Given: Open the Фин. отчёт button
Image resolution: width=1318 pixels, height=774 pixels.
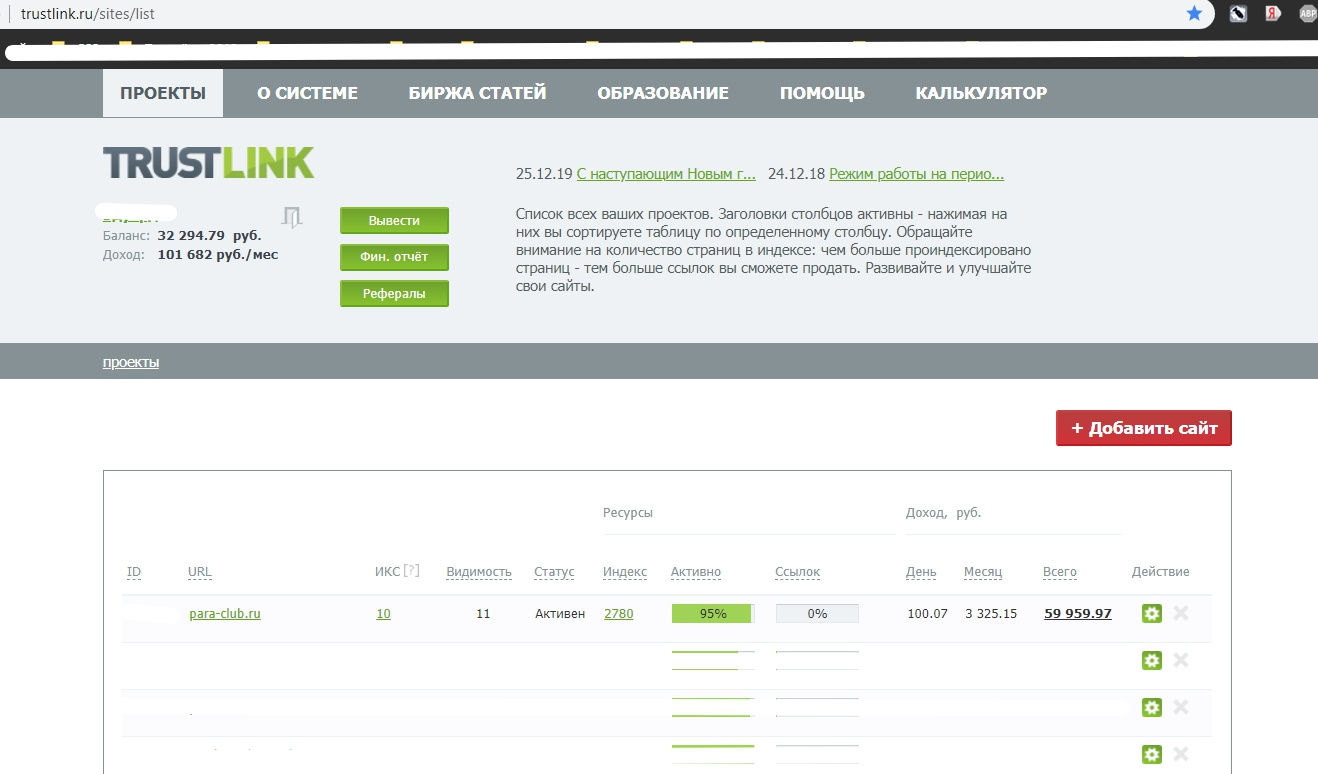Looking at the screenshot, I should click(394, 257).
